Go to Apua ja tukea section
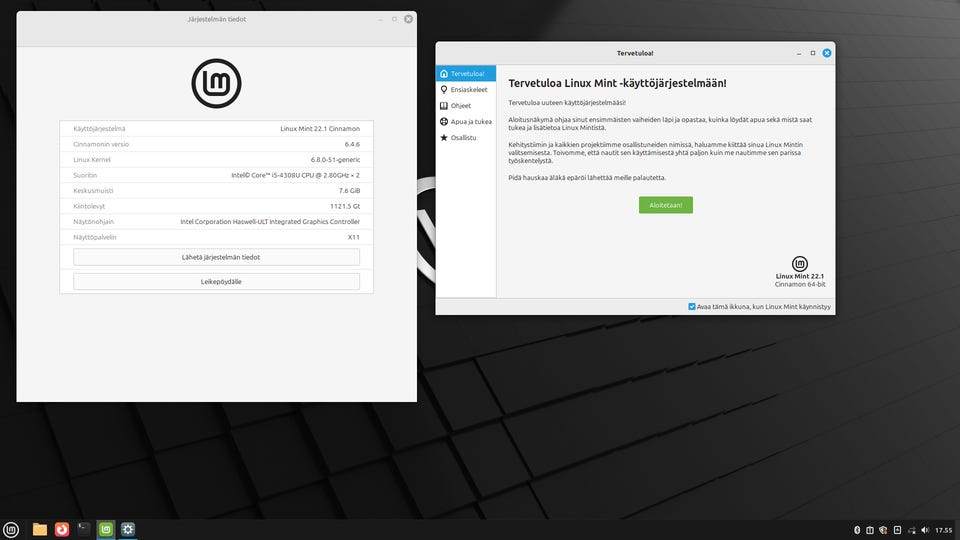Screen dimensions: 960x540 pos(466,121)
